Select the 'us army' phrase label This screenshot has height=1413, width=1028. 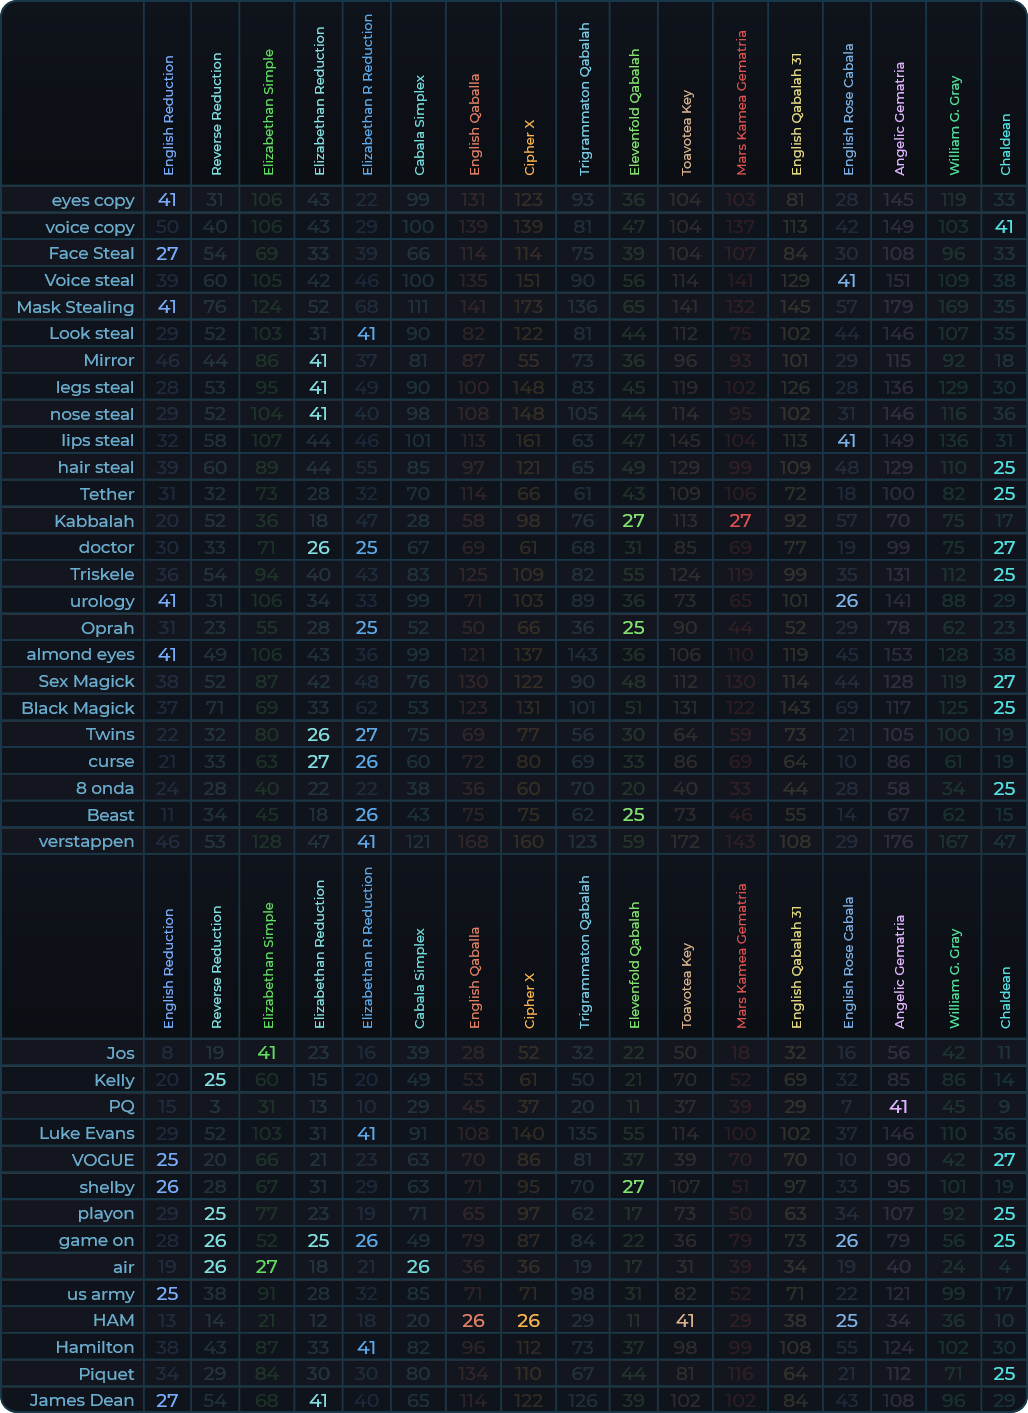(101, 1294)
